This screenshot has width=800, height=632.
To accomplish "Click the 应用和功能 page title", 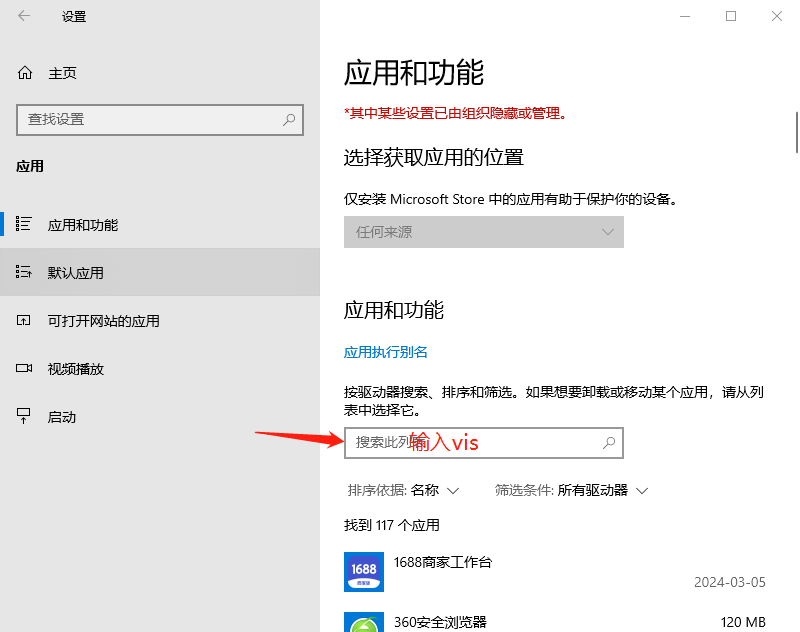I will [414, 72].
